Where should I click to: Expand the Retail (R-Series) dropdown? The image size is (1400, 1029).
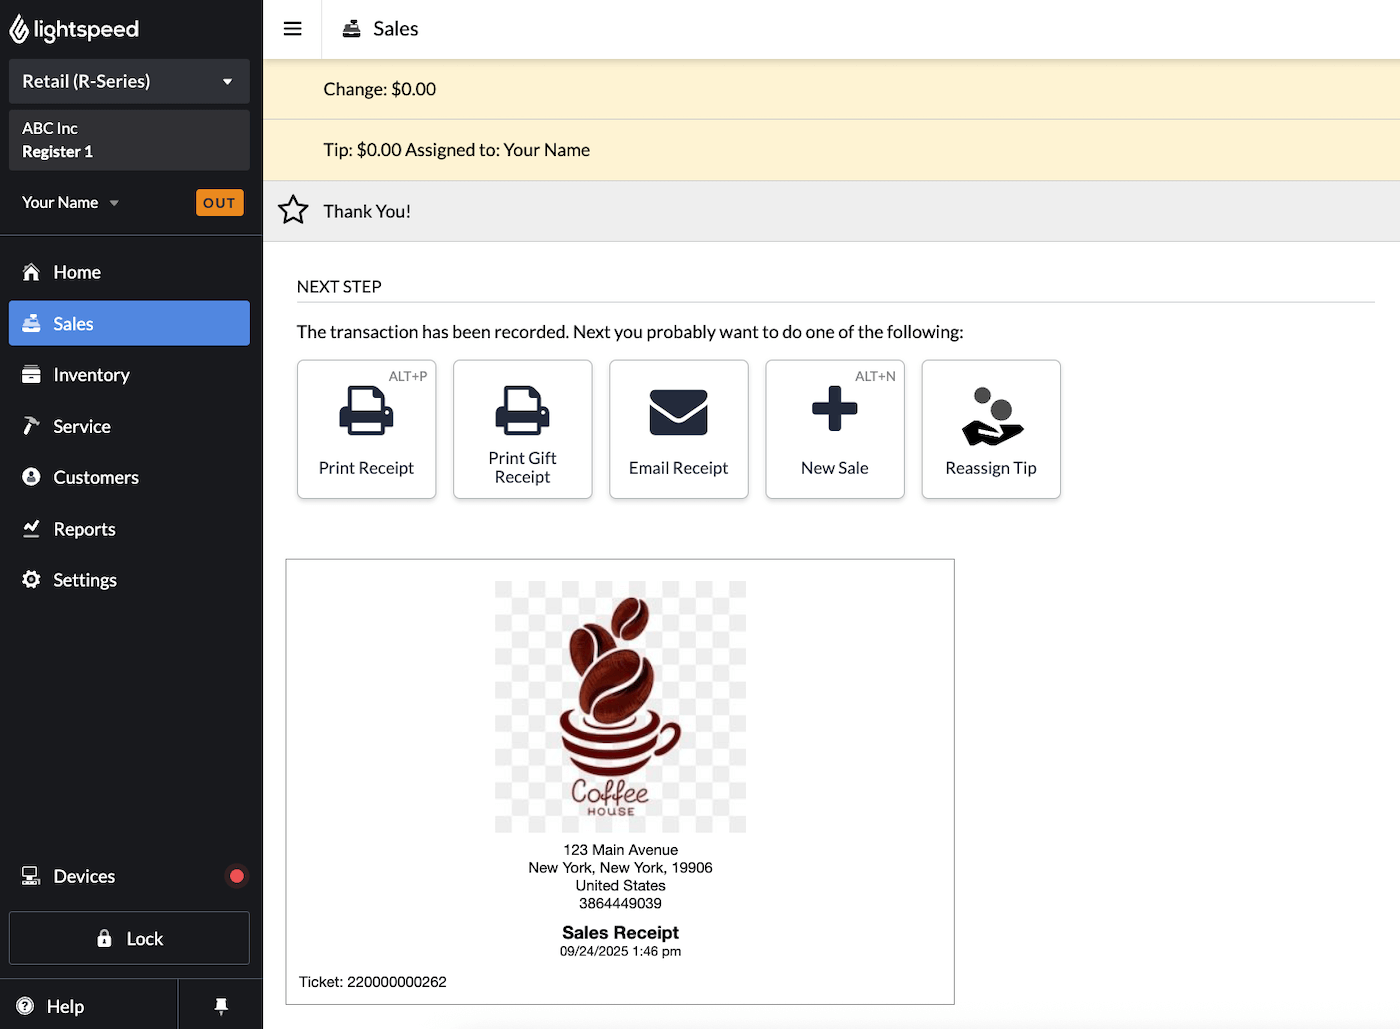coord(129,82)
